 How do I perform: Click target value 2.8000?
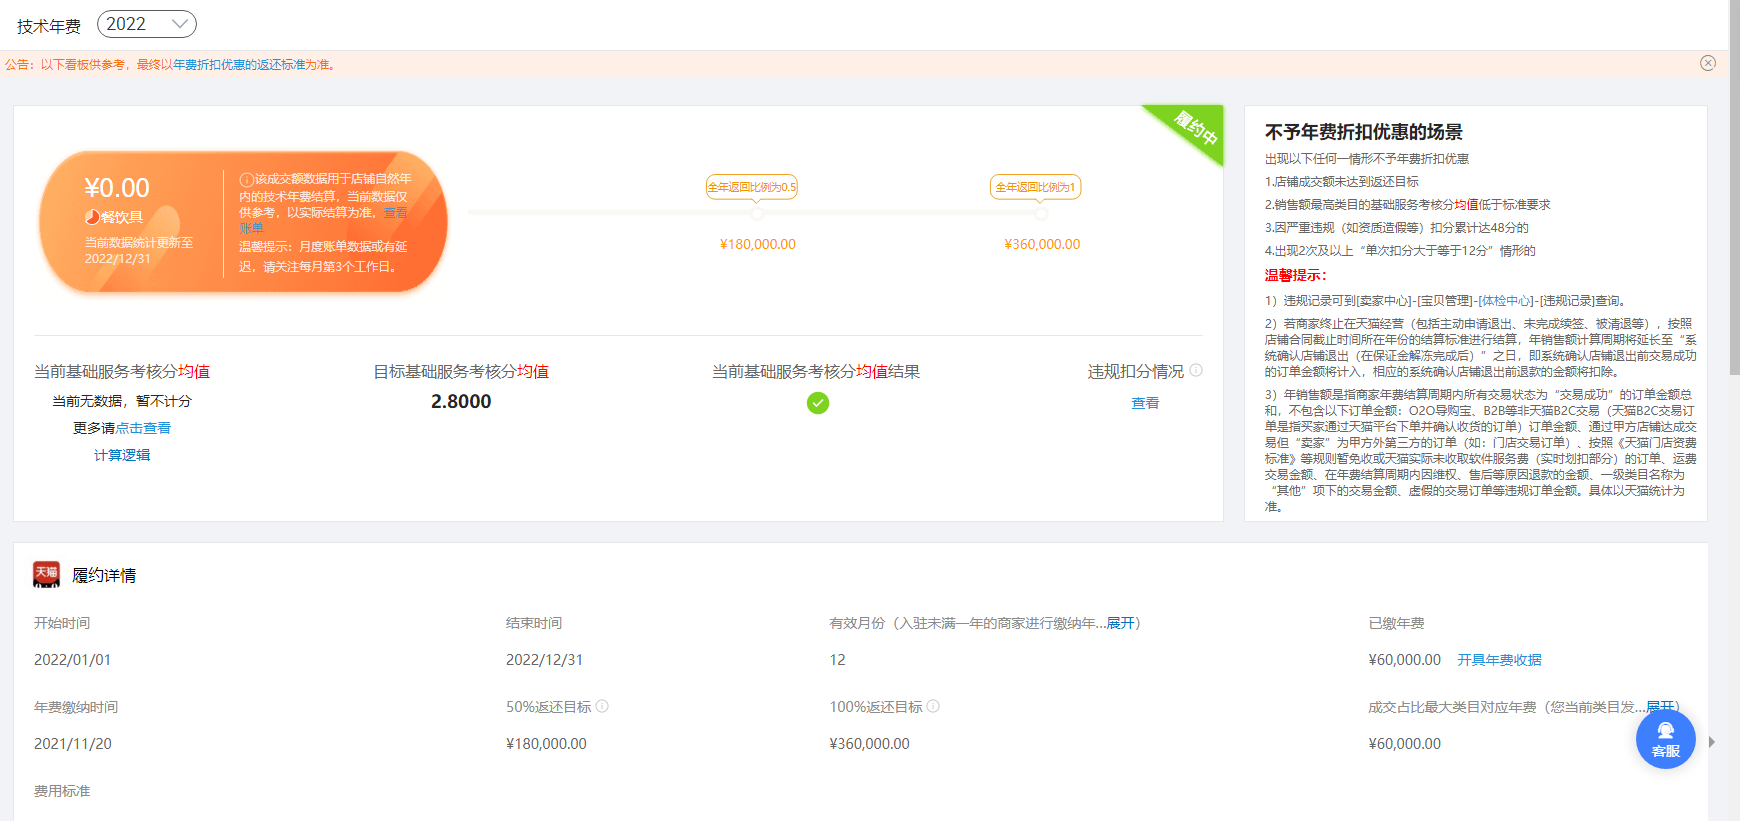click(461, 402)
